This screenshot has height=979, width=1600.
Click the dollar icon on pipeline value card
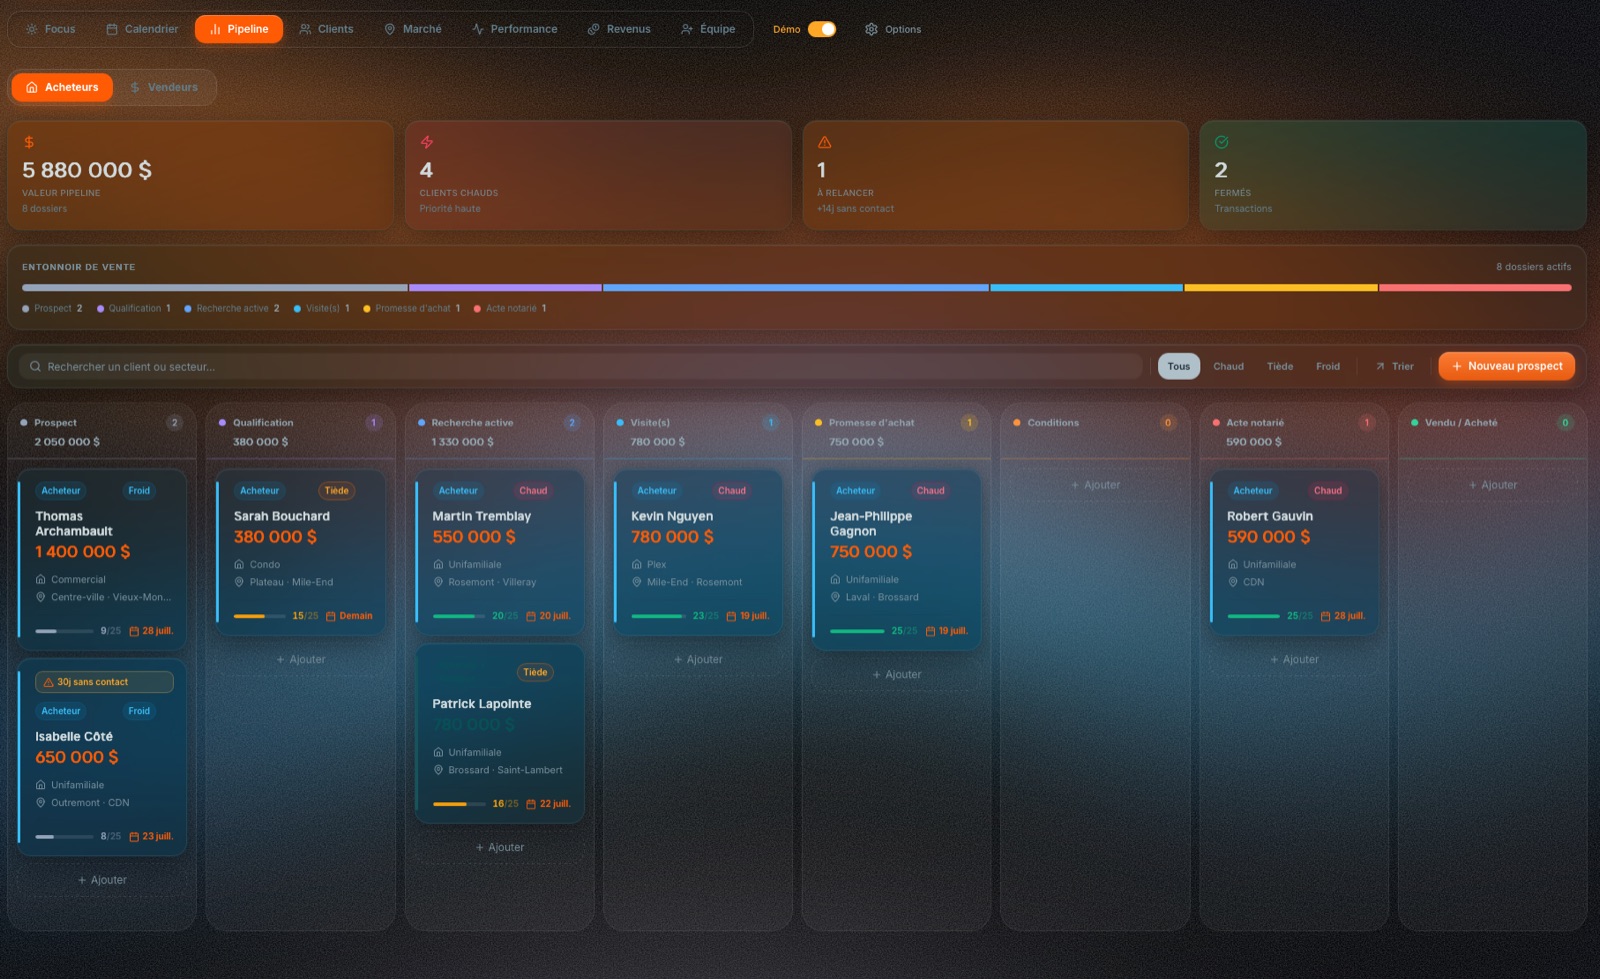tap(29, 142)
